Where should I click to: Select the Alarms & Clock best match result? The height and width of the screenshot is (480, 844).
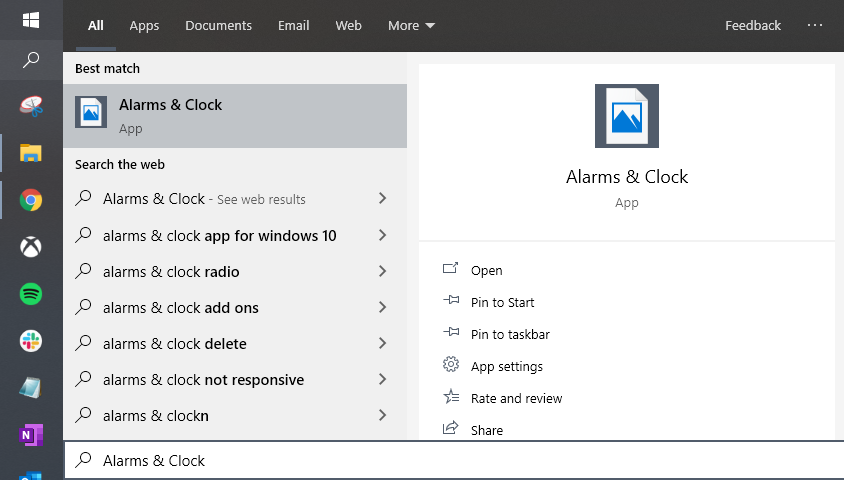(235, 116)
